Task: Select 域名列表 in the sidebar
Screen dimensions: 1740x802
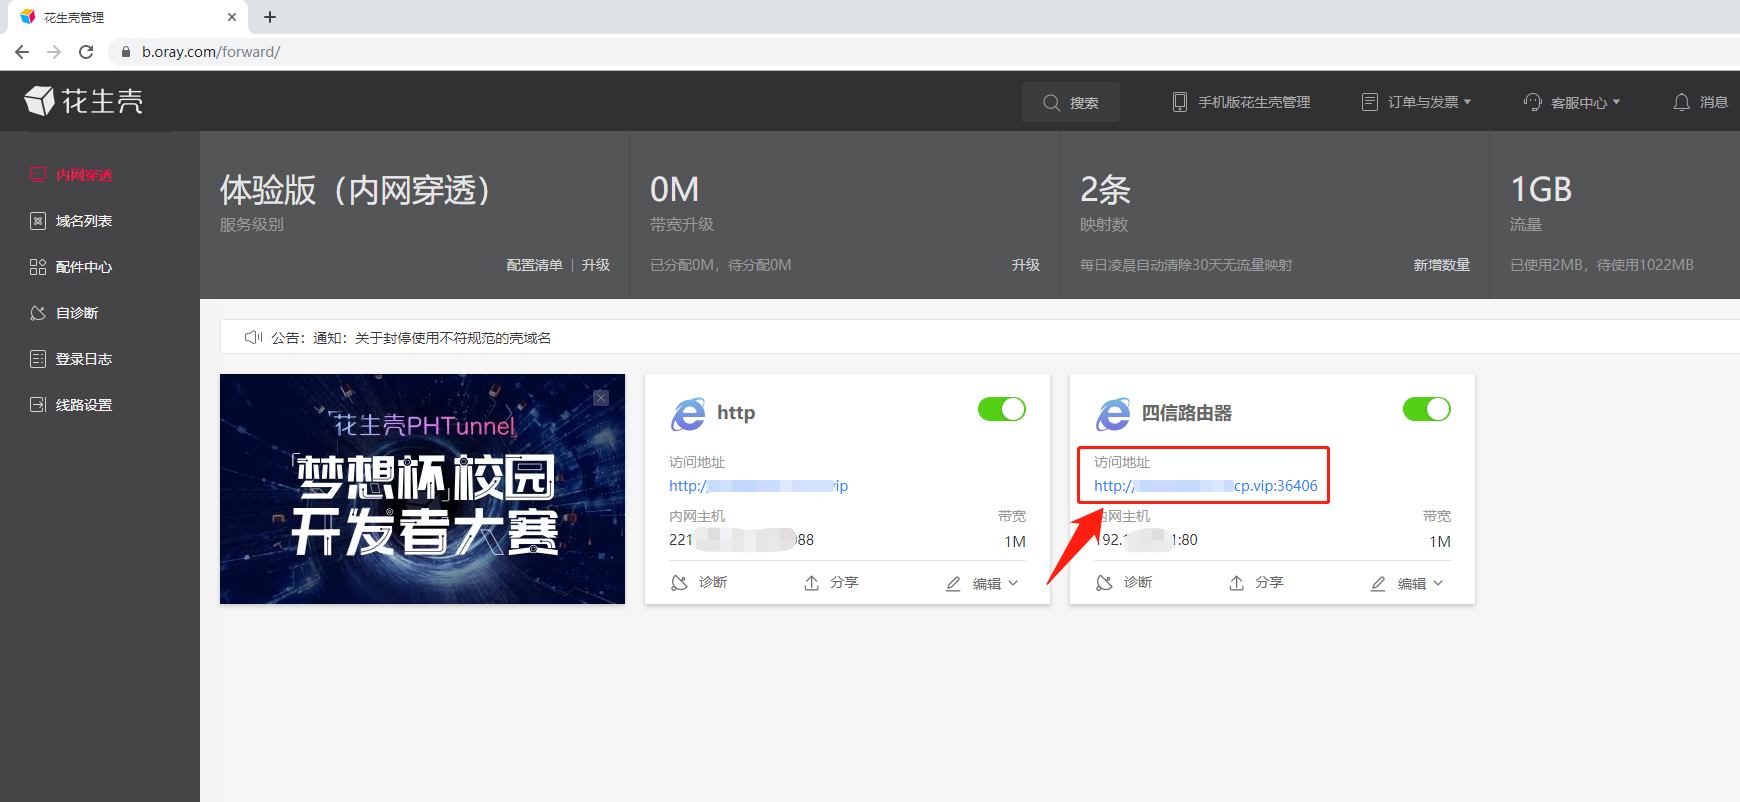Action: coord(84,221)
